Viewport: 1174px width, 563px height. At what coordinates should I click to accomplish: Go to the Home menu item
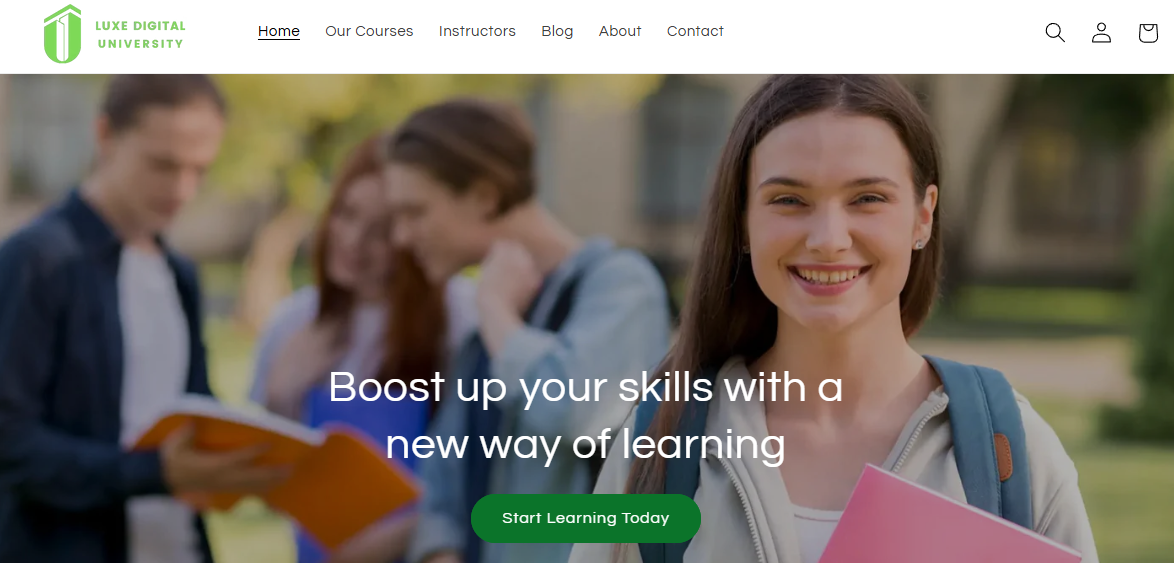coord(279,31)
